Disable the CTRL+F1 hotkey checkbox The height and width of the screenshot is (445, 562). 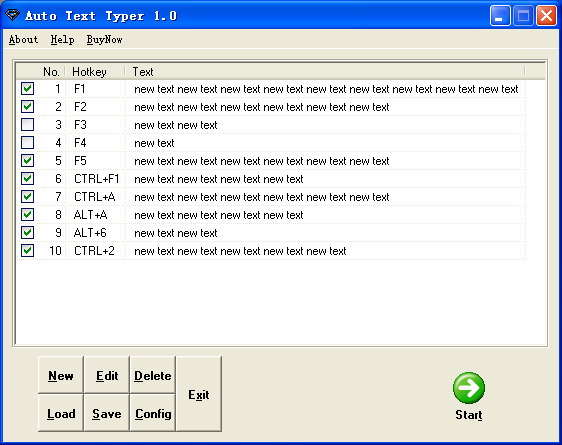[28, 178]
